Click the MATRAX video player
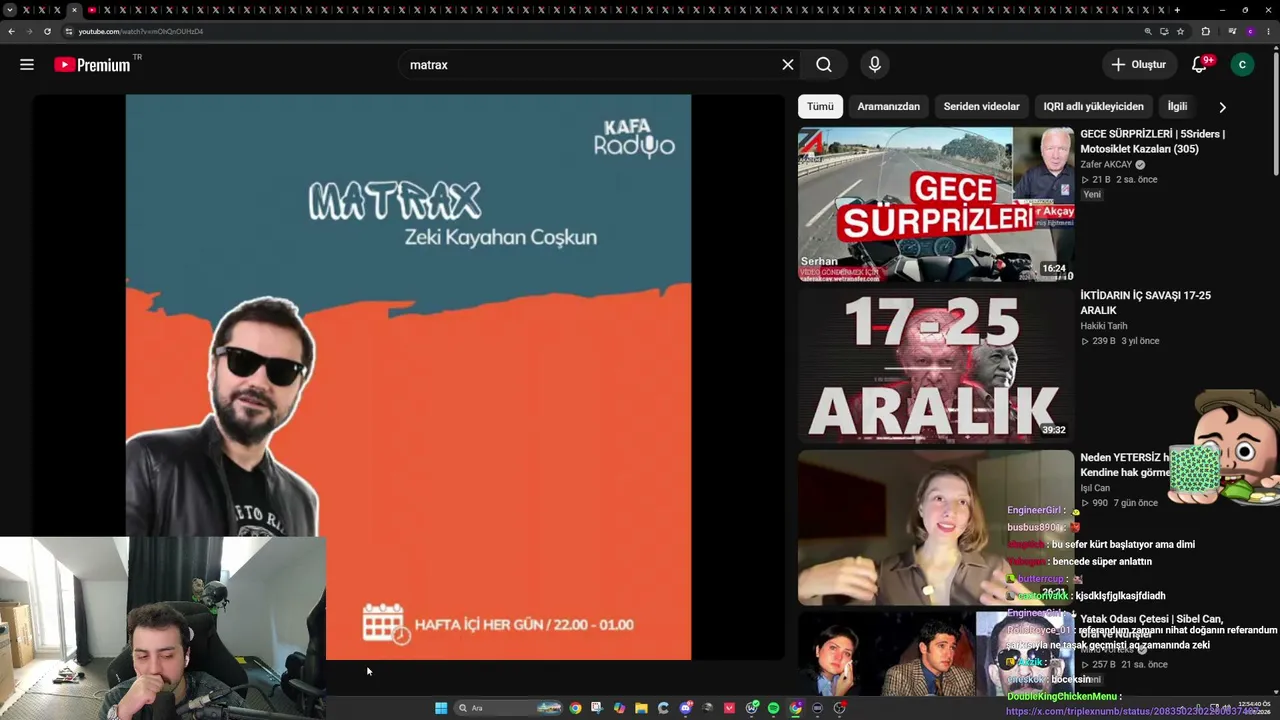Screen dimensions: 1280x720 coord(408,377)
